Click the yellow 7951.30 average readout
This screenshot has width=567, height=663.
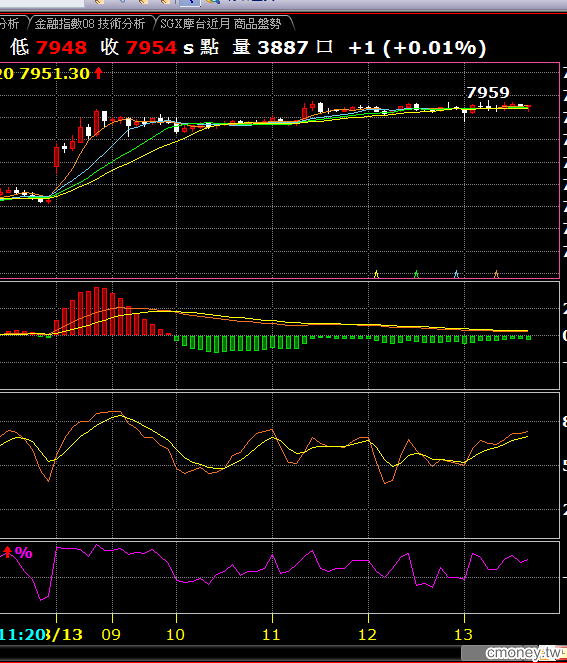click(x=55, y=74)
